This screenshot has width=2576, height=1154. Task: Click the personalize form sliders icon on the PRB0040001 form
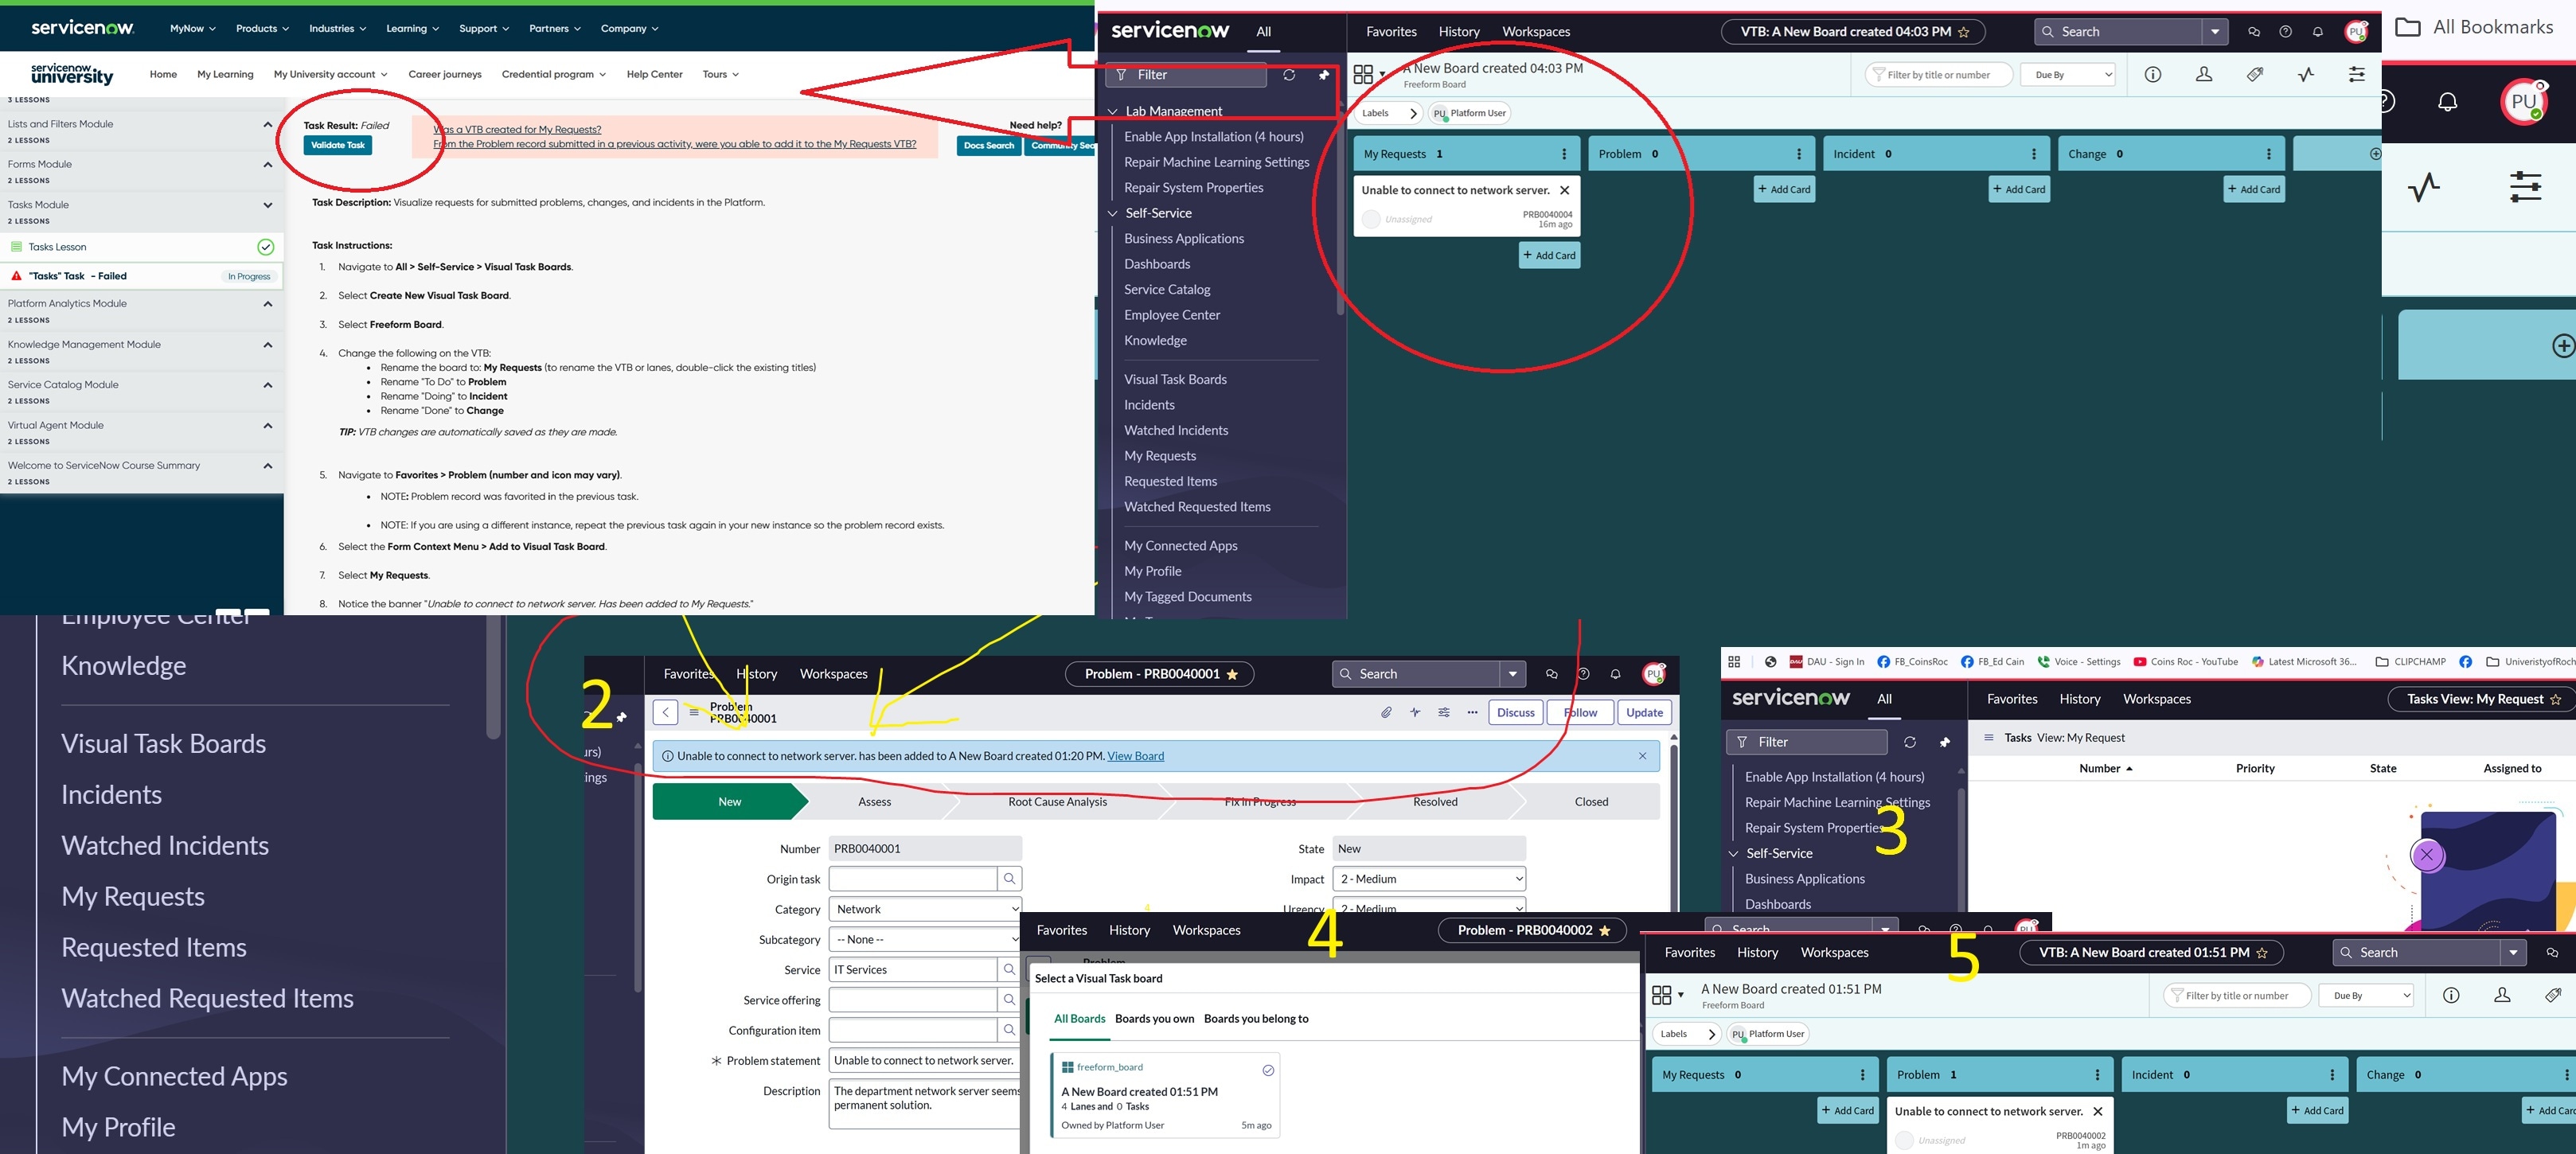(1444, 712)
